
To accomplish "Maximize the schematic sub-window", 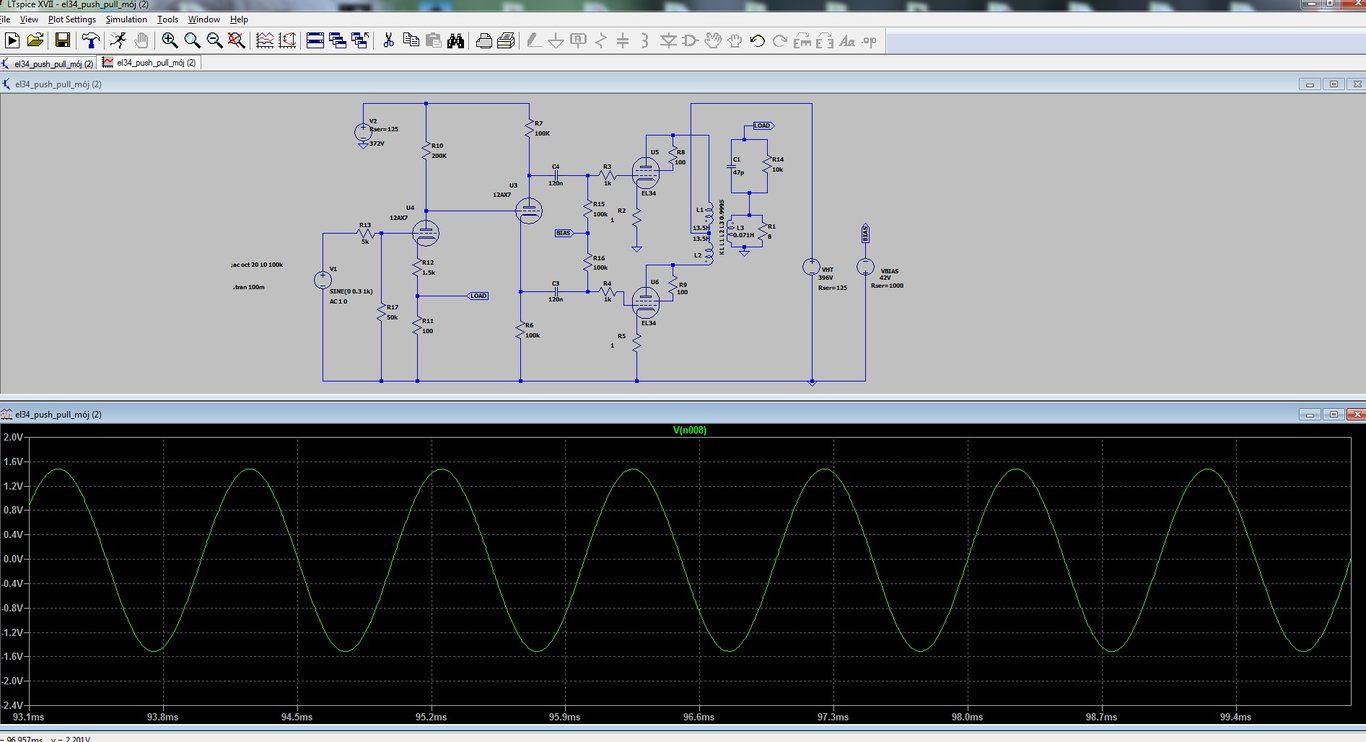I will 1333,84.
